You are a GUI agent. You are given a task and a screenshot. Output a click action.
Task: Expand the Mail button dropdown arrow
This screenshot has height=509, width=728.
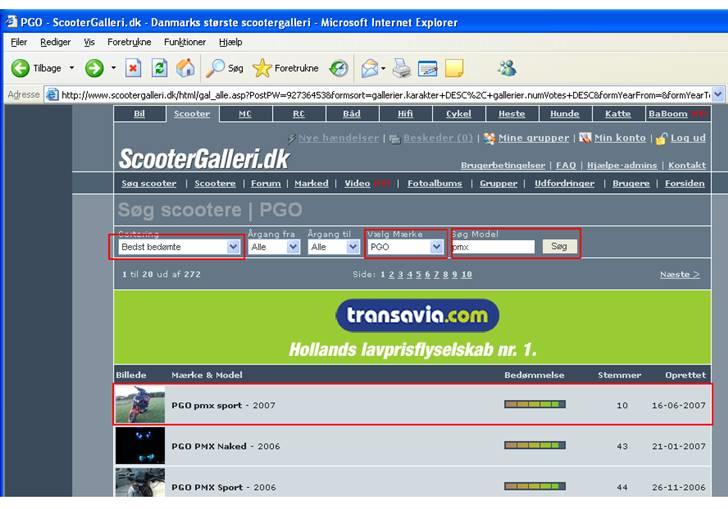(383, 68)
